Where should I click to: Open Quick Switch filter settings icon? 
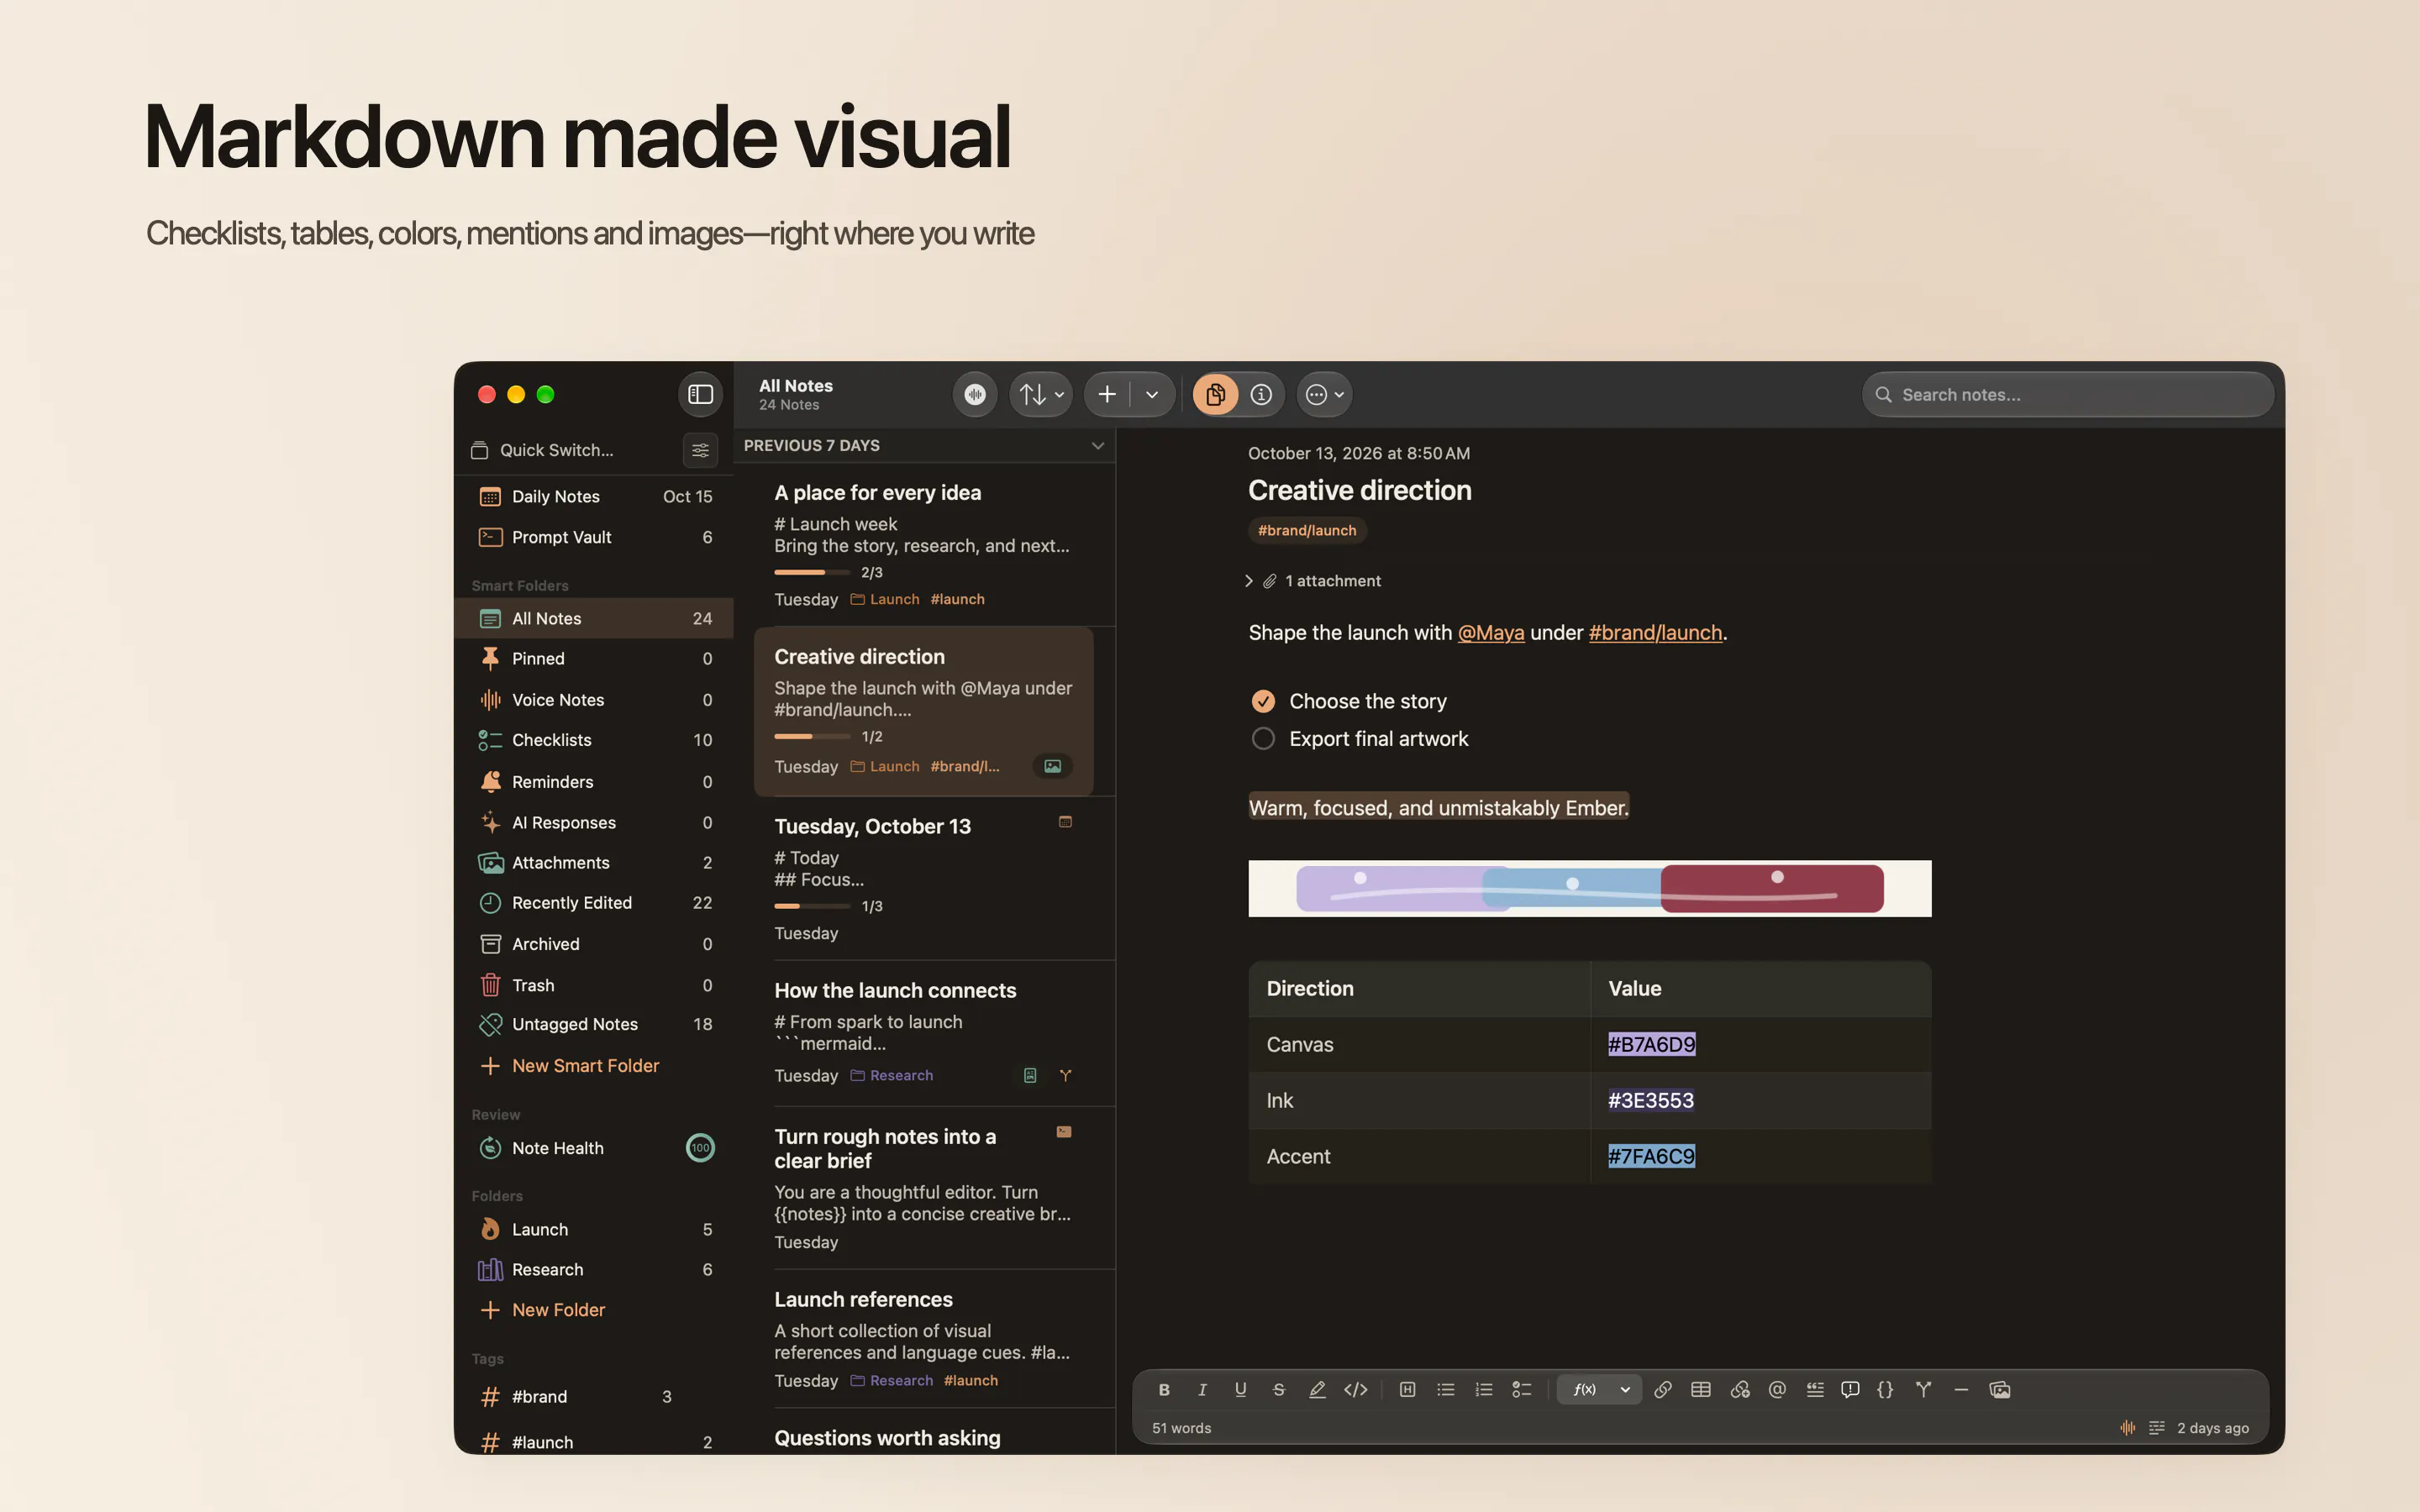(700, 450)
